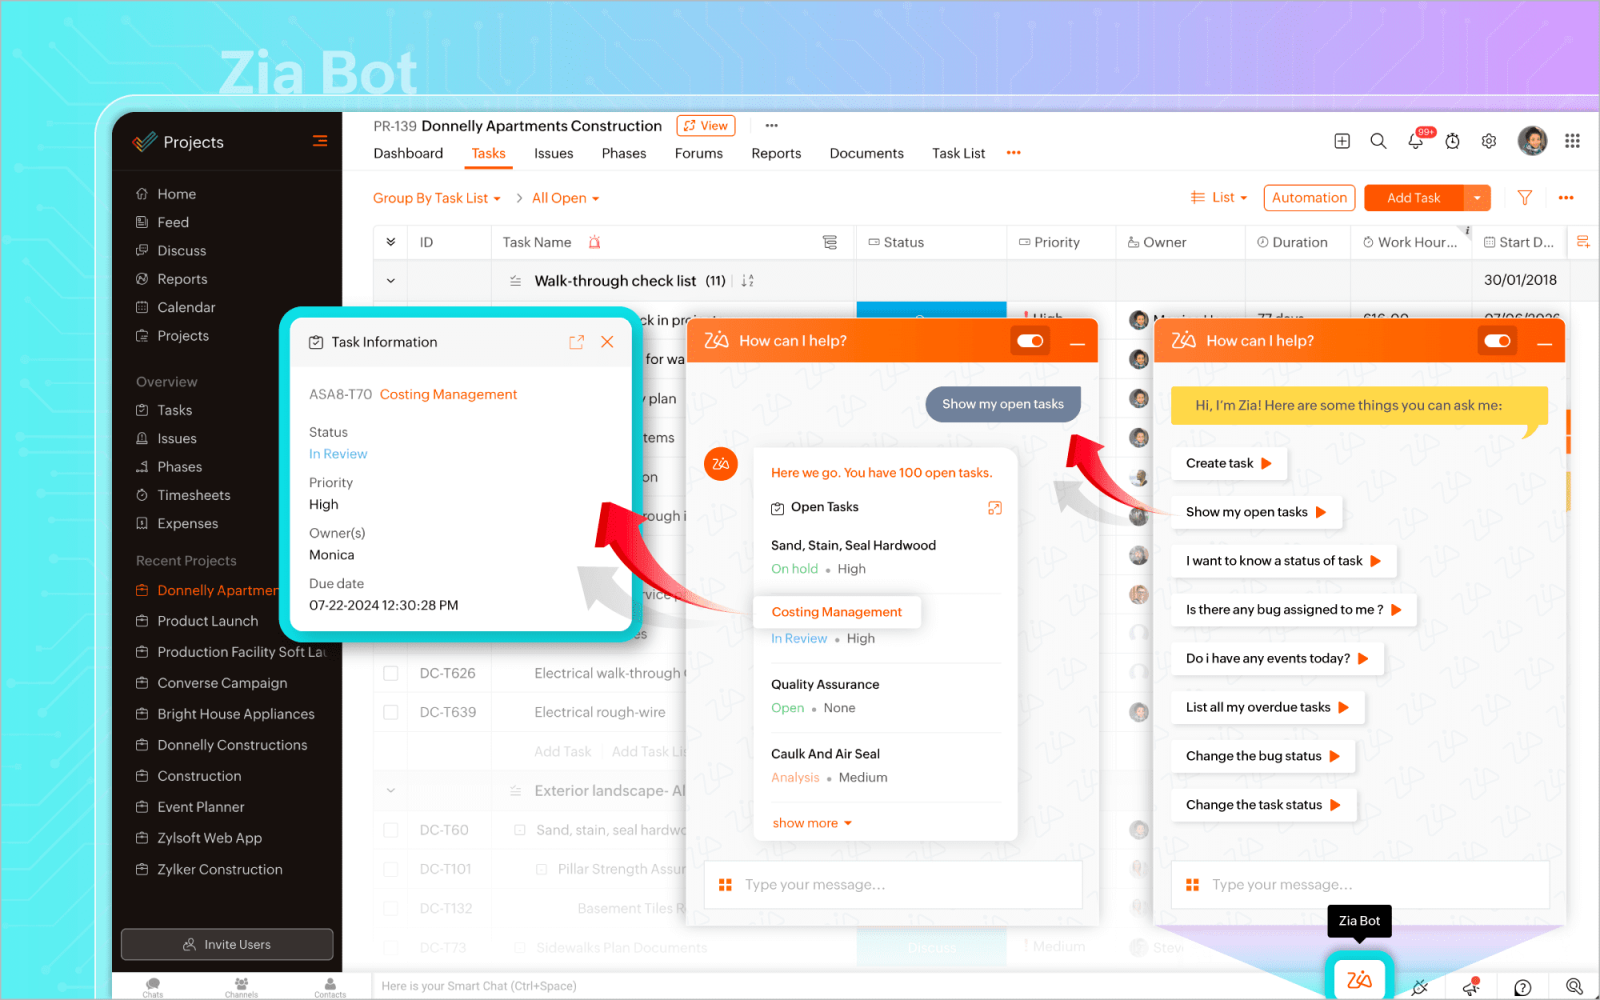Check the box for task DC-T639
The height and width of the screenshot is (1000, 1600).
391,712
